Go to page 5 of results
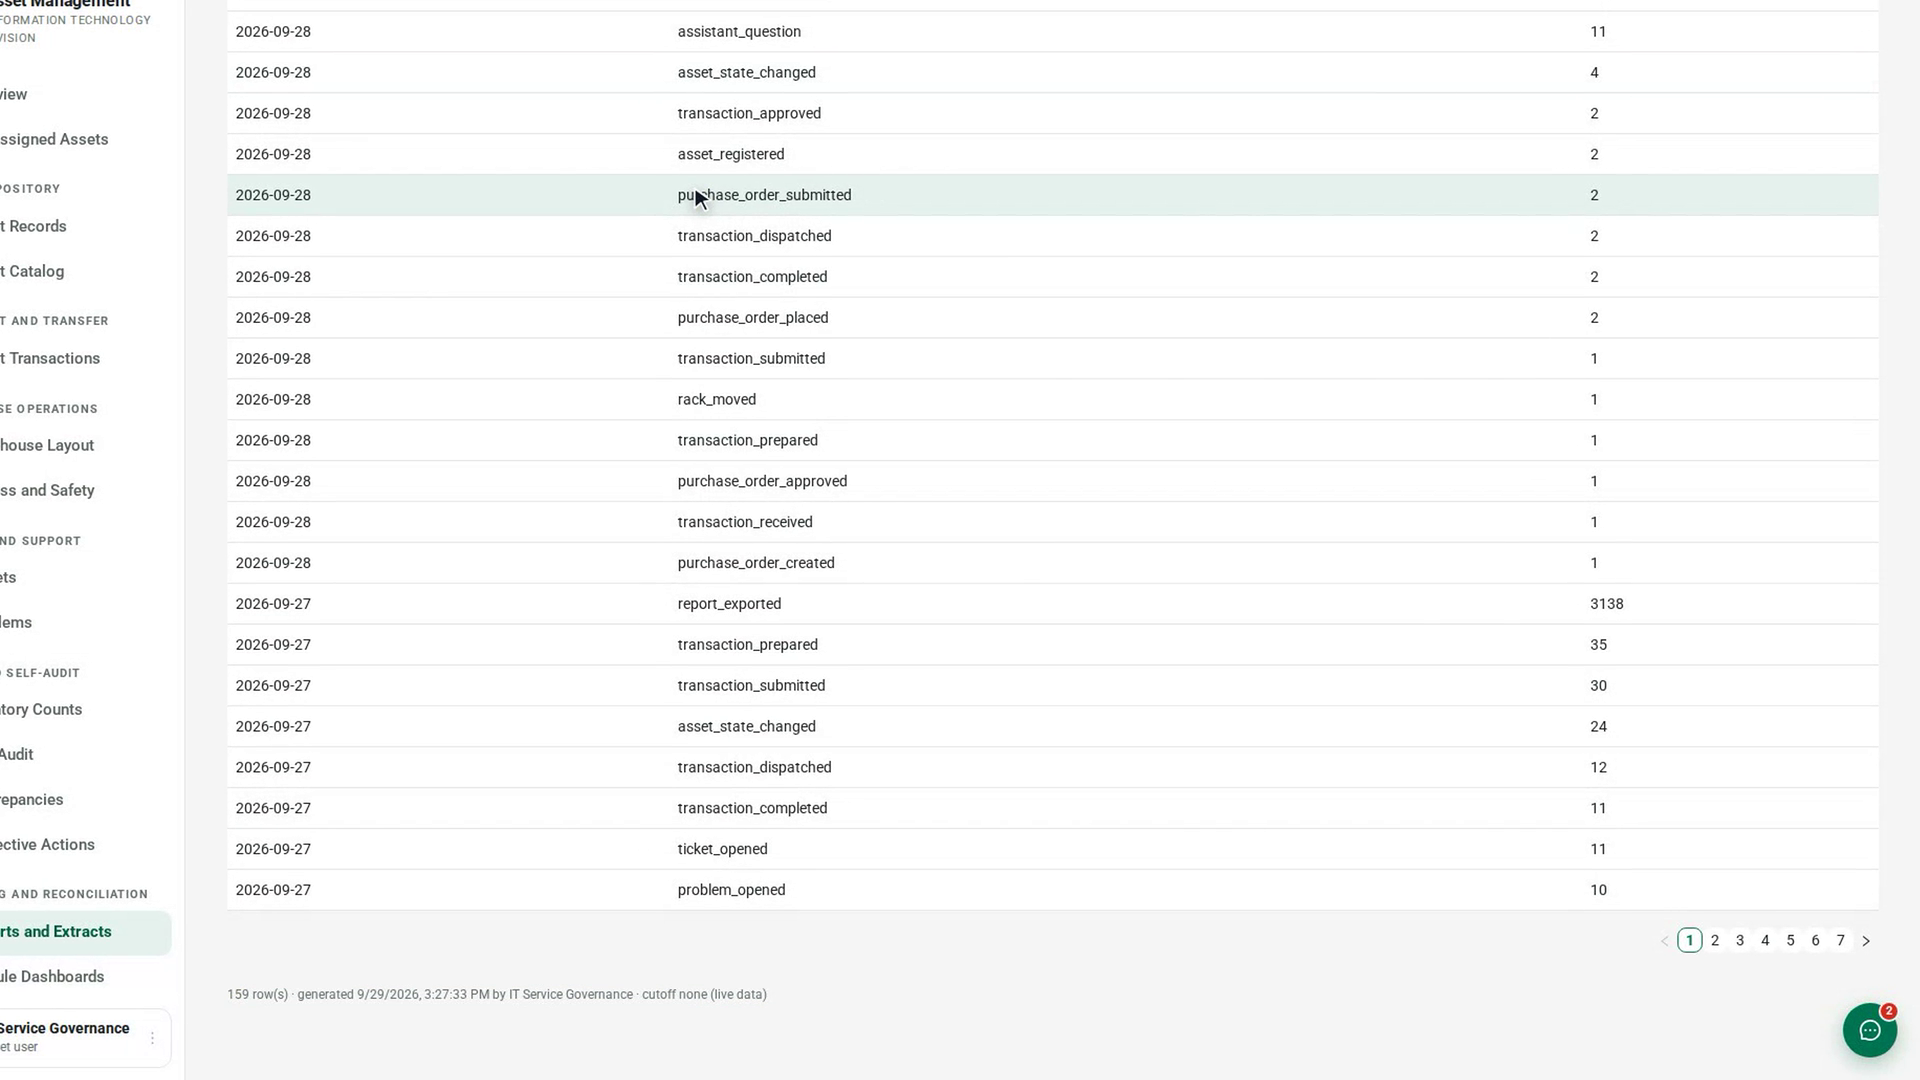 (1791, 941)
